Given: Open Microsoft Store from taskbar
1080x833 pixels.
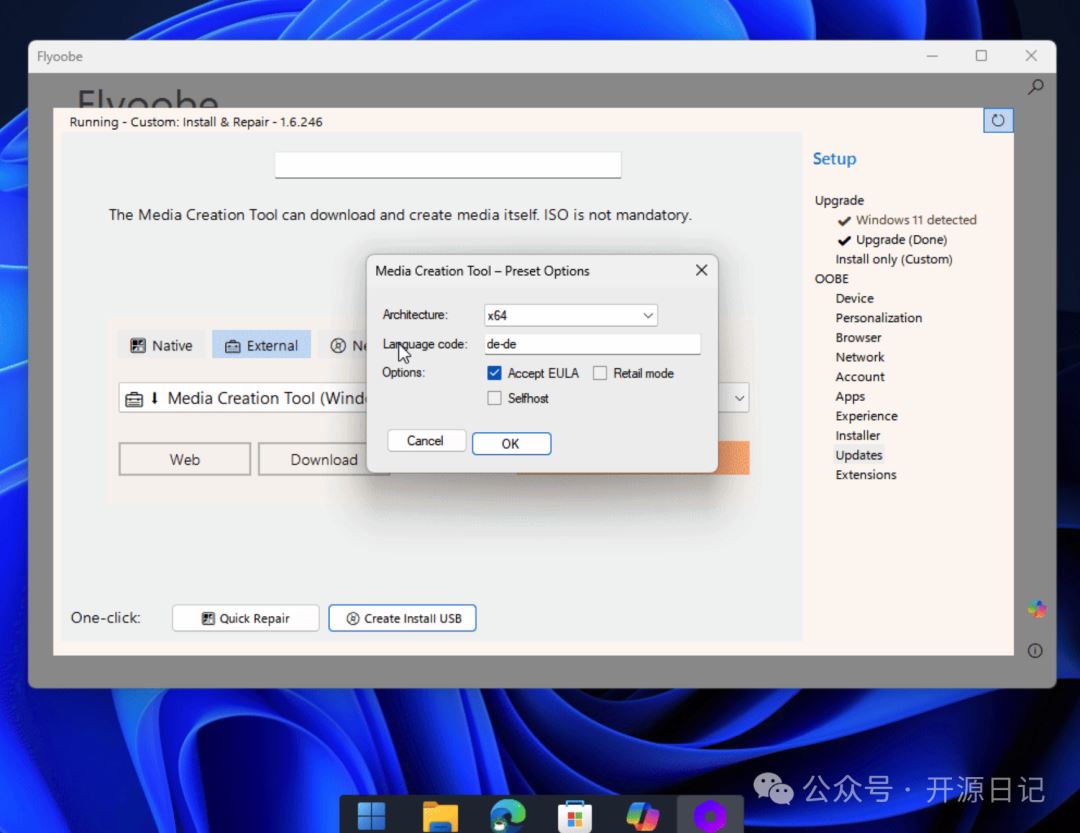Looking at the screenshot, I should tap(574, 815).
